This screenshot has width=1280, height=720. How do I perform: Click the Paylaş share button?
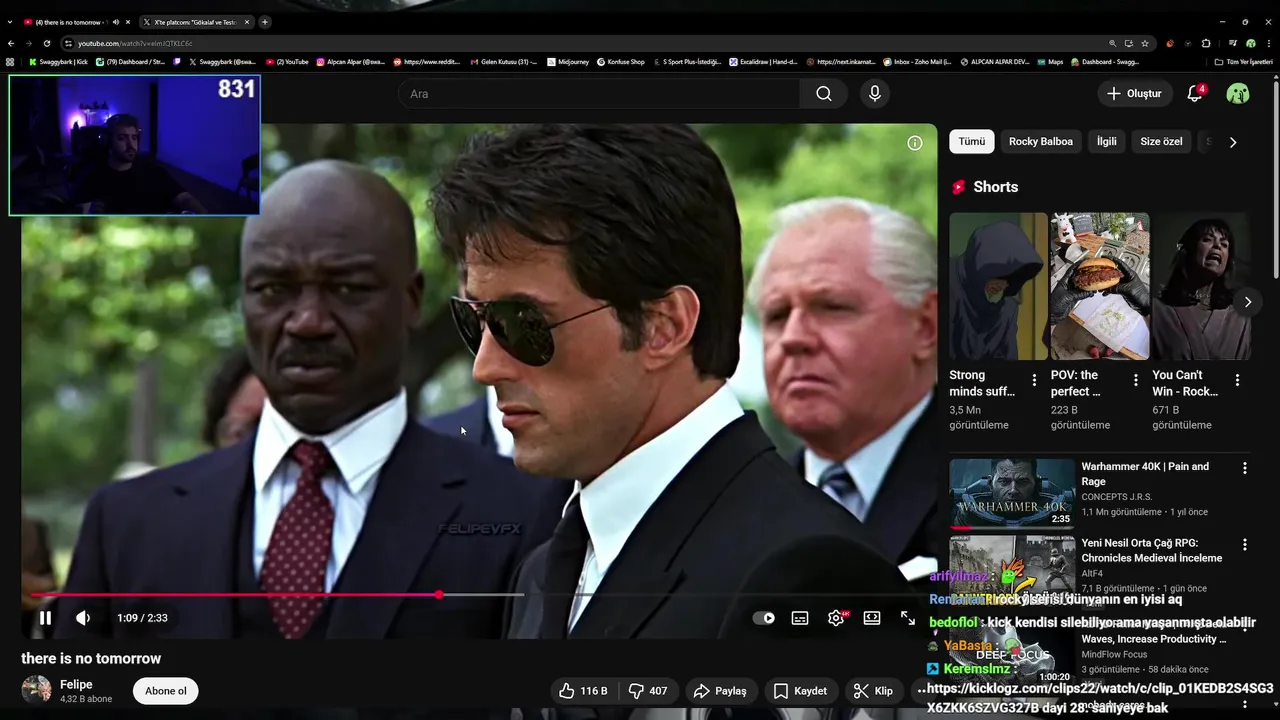click(x=720, y=691)
